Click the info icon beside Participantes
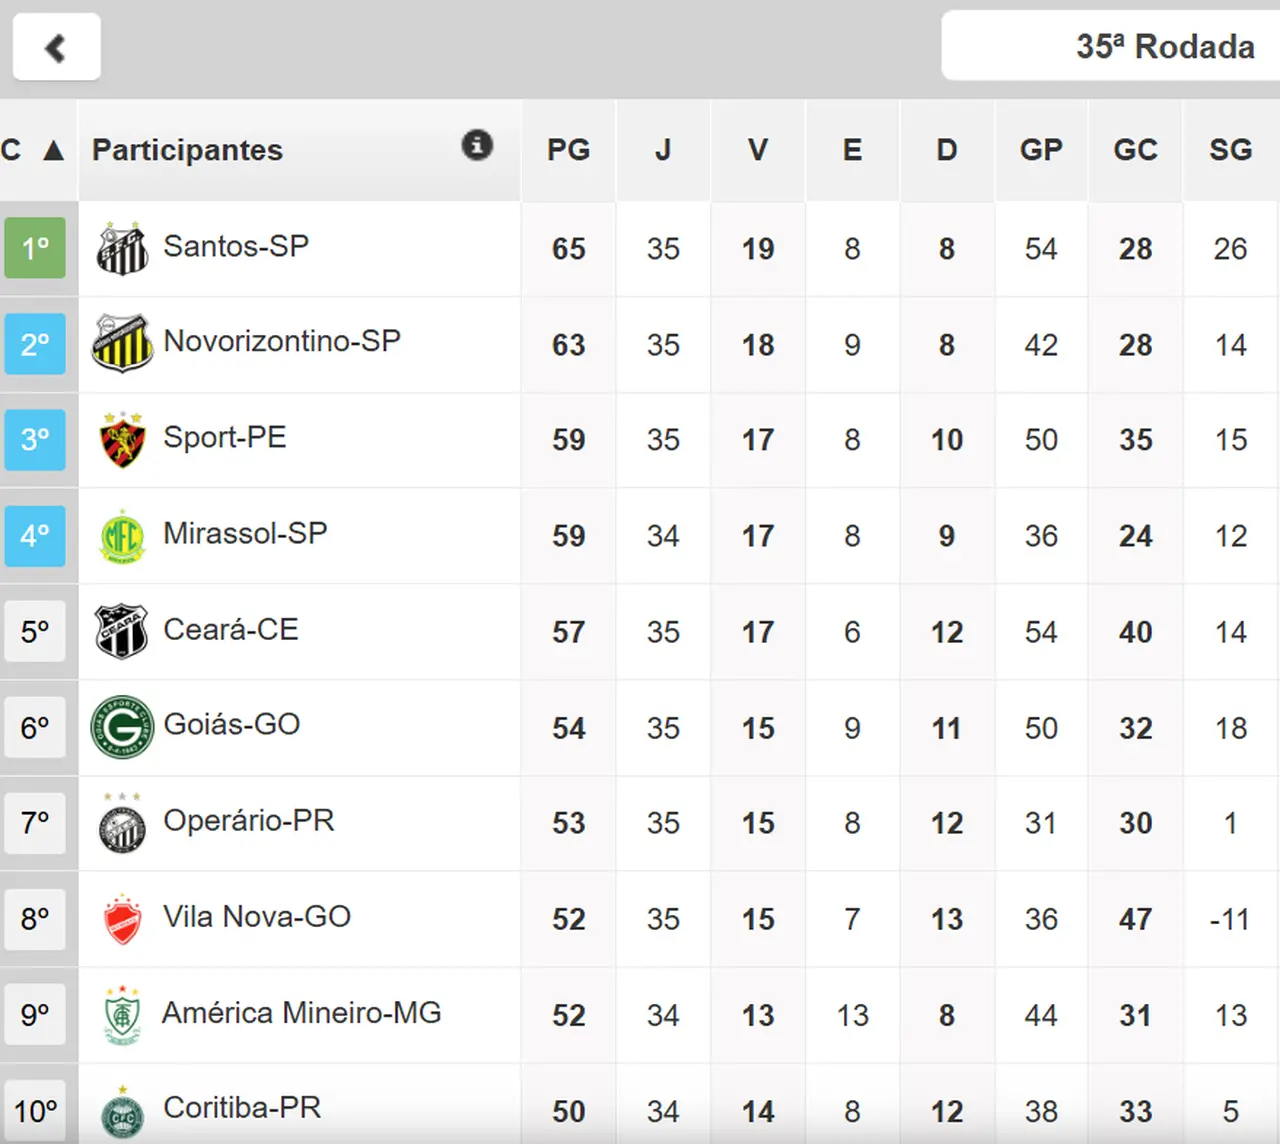The image size is (1280, 1144). [477, 145]
